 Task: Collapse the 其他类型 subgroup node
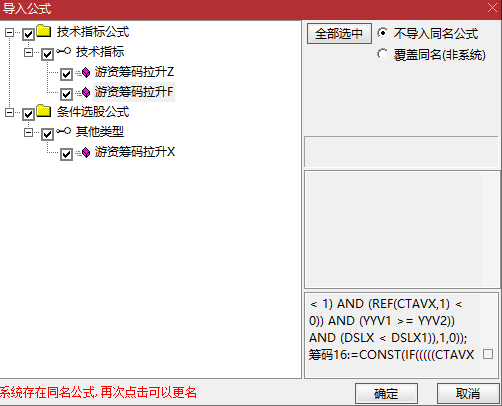(x=28, y=132)
